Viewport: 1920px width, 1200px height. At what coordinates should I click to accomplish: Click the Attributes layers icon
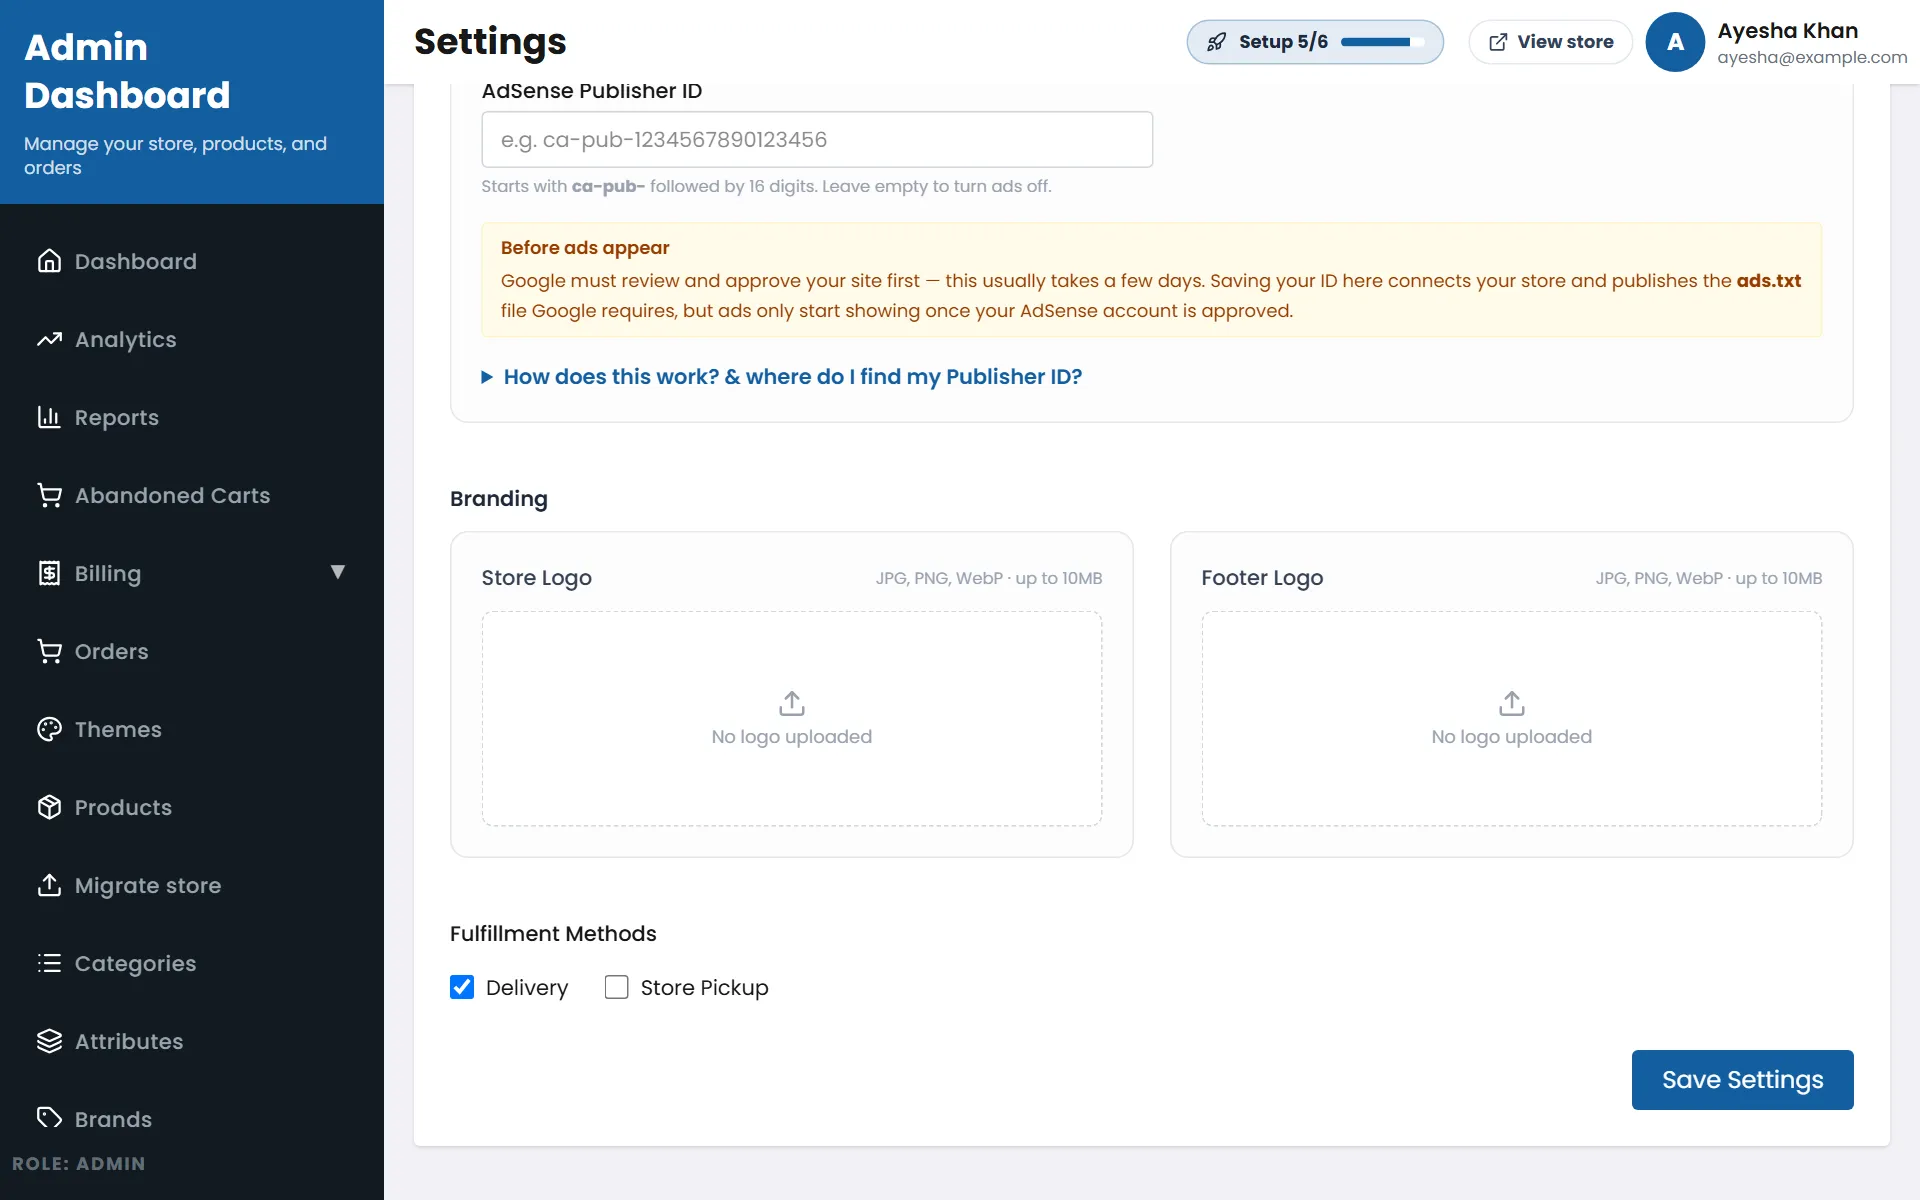tap(49, 1041)
